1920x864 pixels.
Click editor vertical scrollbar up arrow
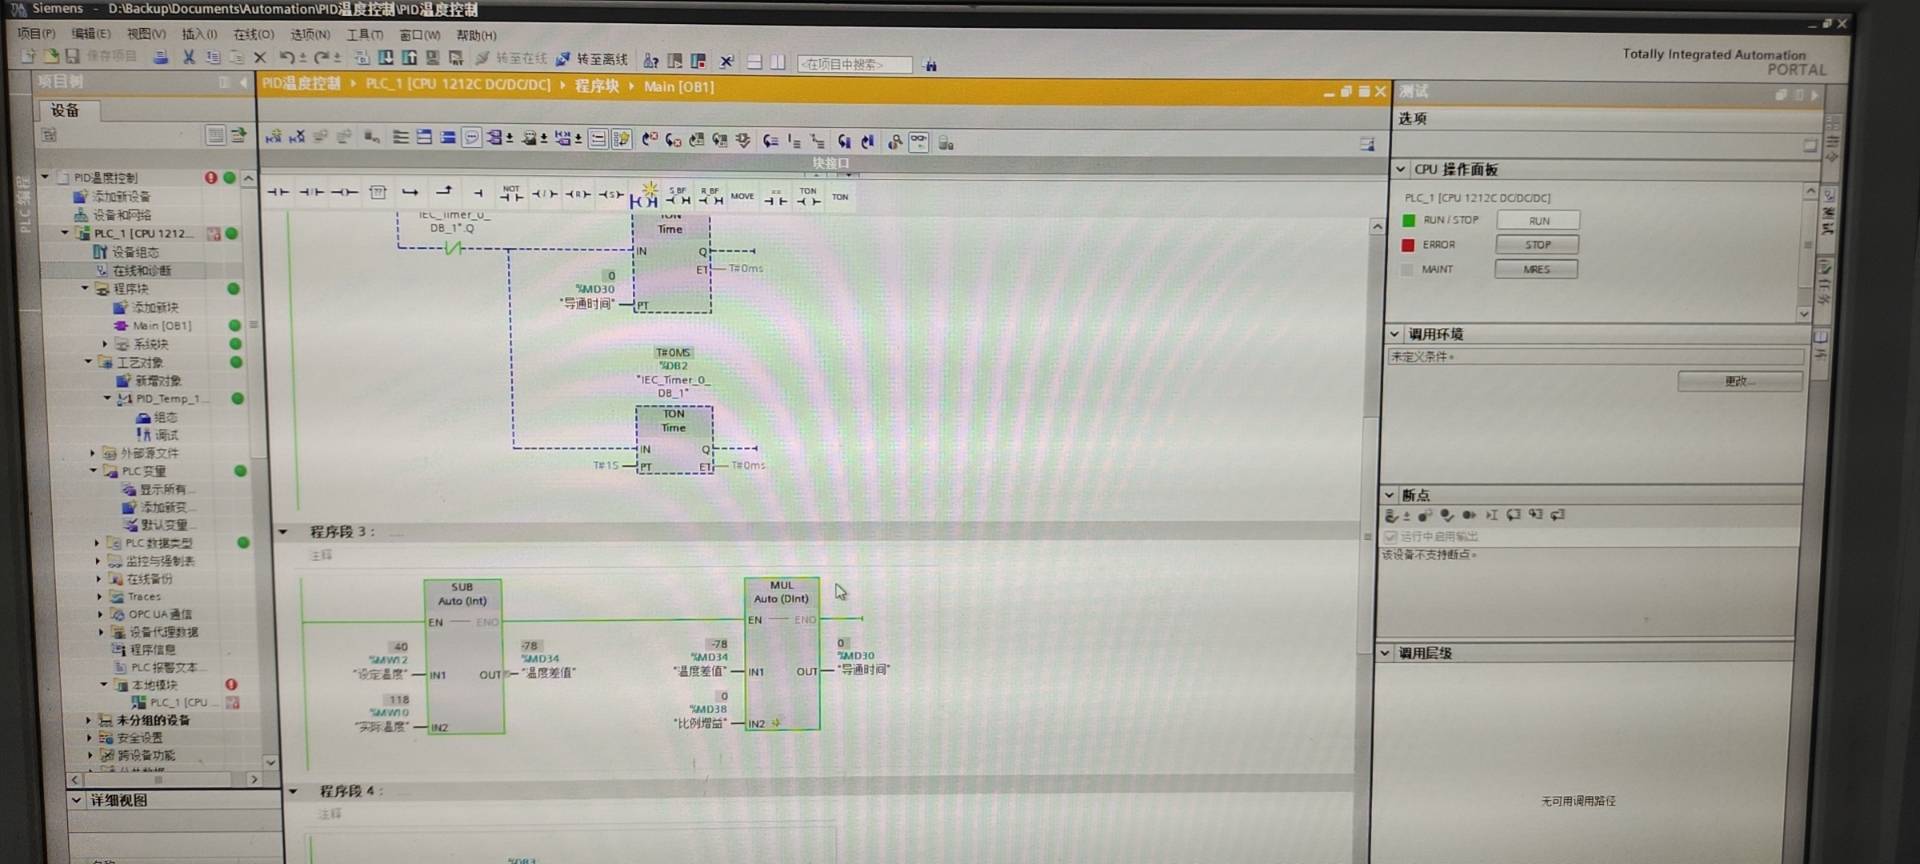click(x=1377, y=227)
